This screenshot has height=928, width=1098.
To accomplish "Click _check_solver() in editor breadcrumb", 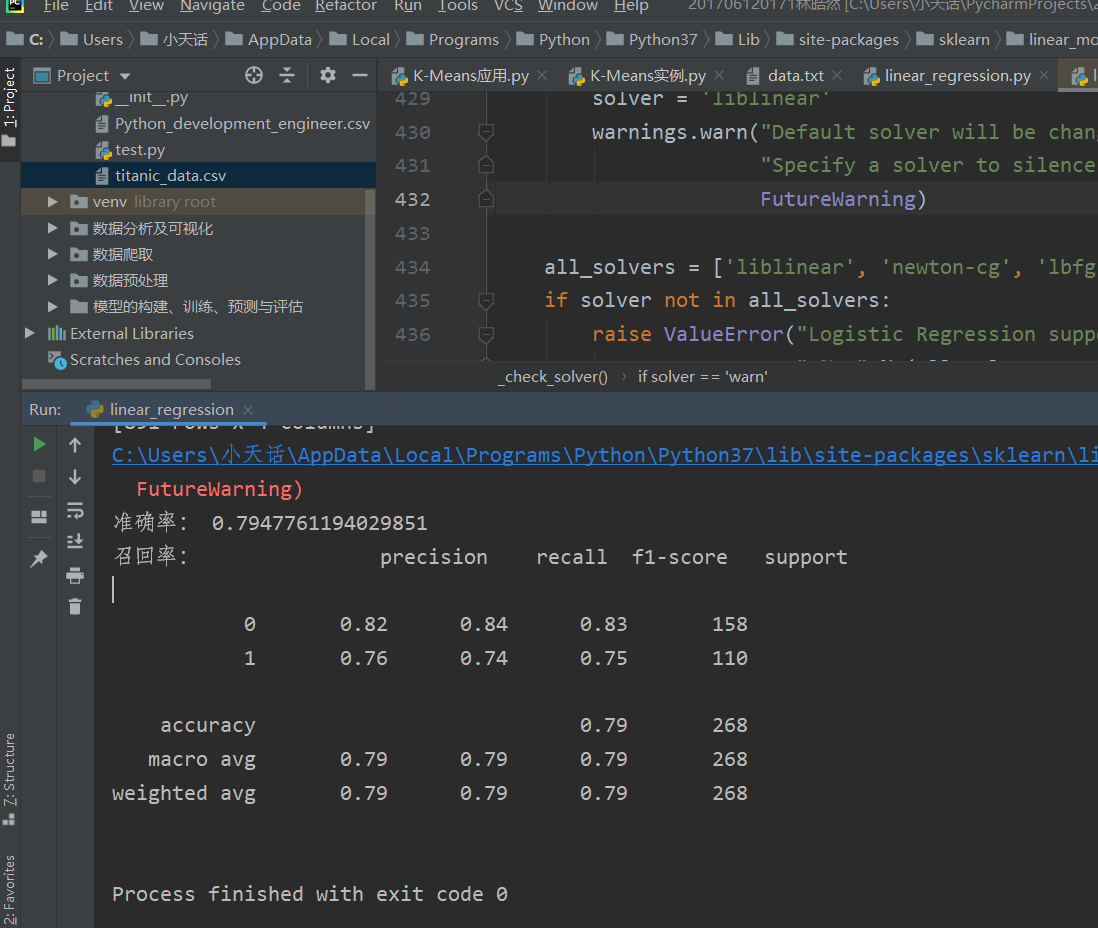I will pos(553,377).
